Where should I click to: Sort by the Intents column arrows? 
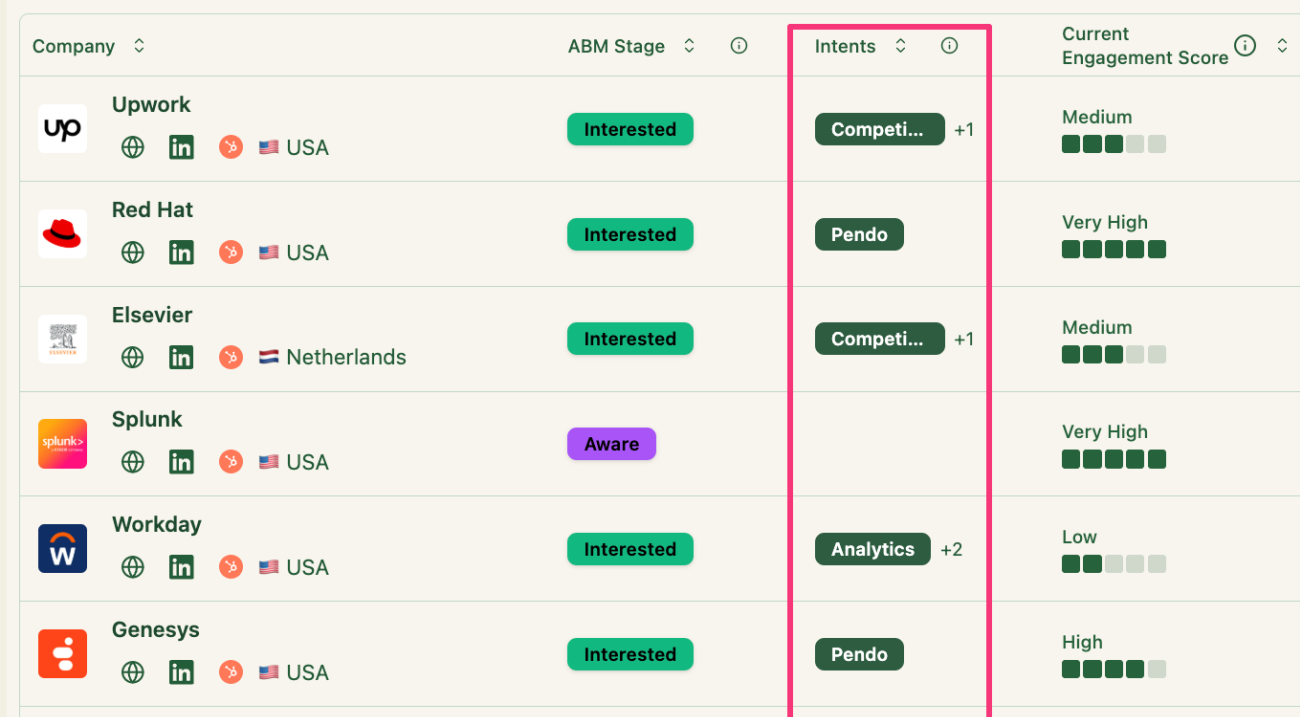(x=900, y=46)
